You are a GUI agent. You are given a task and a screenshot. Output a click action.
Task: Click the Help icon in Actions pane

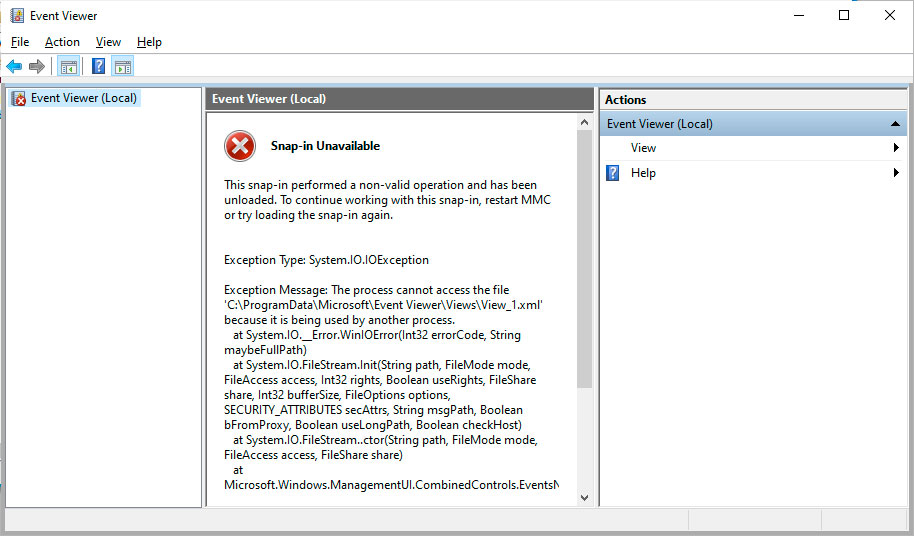point(613,173)
